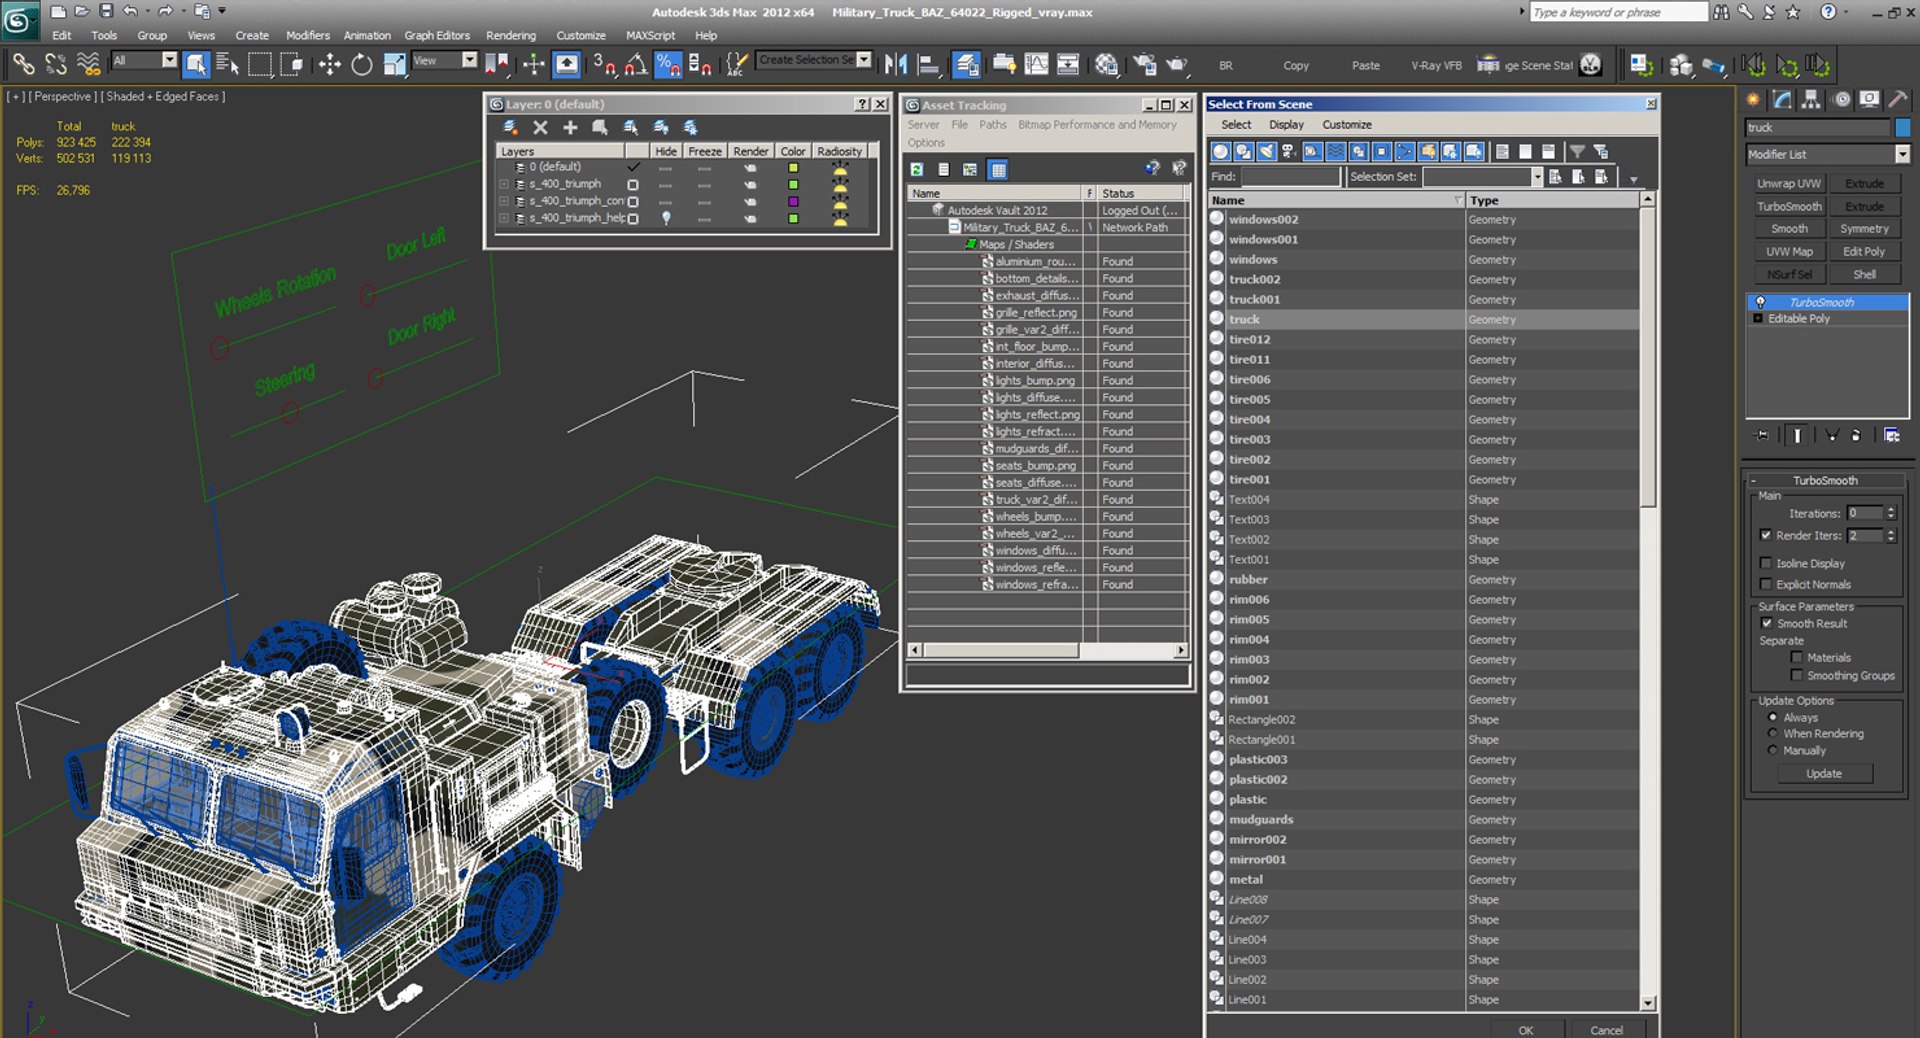Activate Bind to Space Warp tool

(x=88, y=65)
